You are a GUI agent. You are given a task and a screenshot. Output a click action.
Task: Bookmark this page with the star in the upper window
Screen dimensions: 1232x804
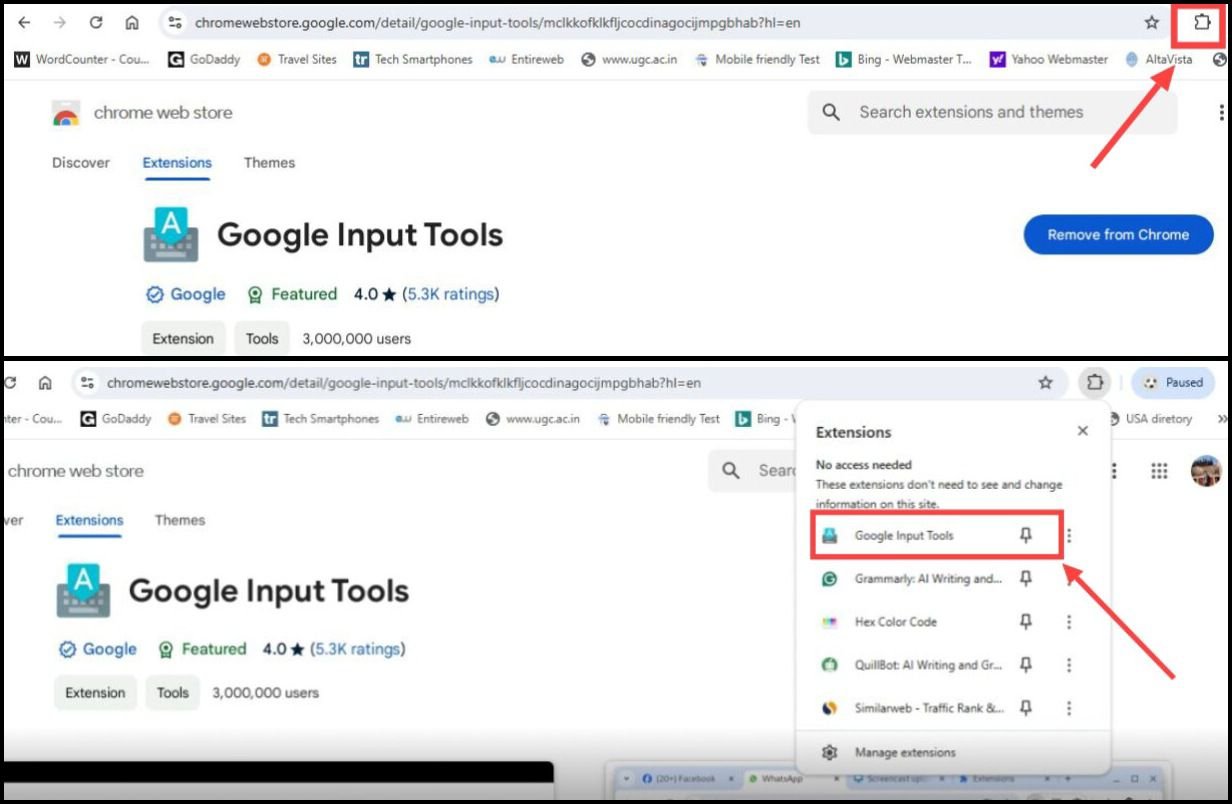pyautogui.click(x=1152, y=23)
